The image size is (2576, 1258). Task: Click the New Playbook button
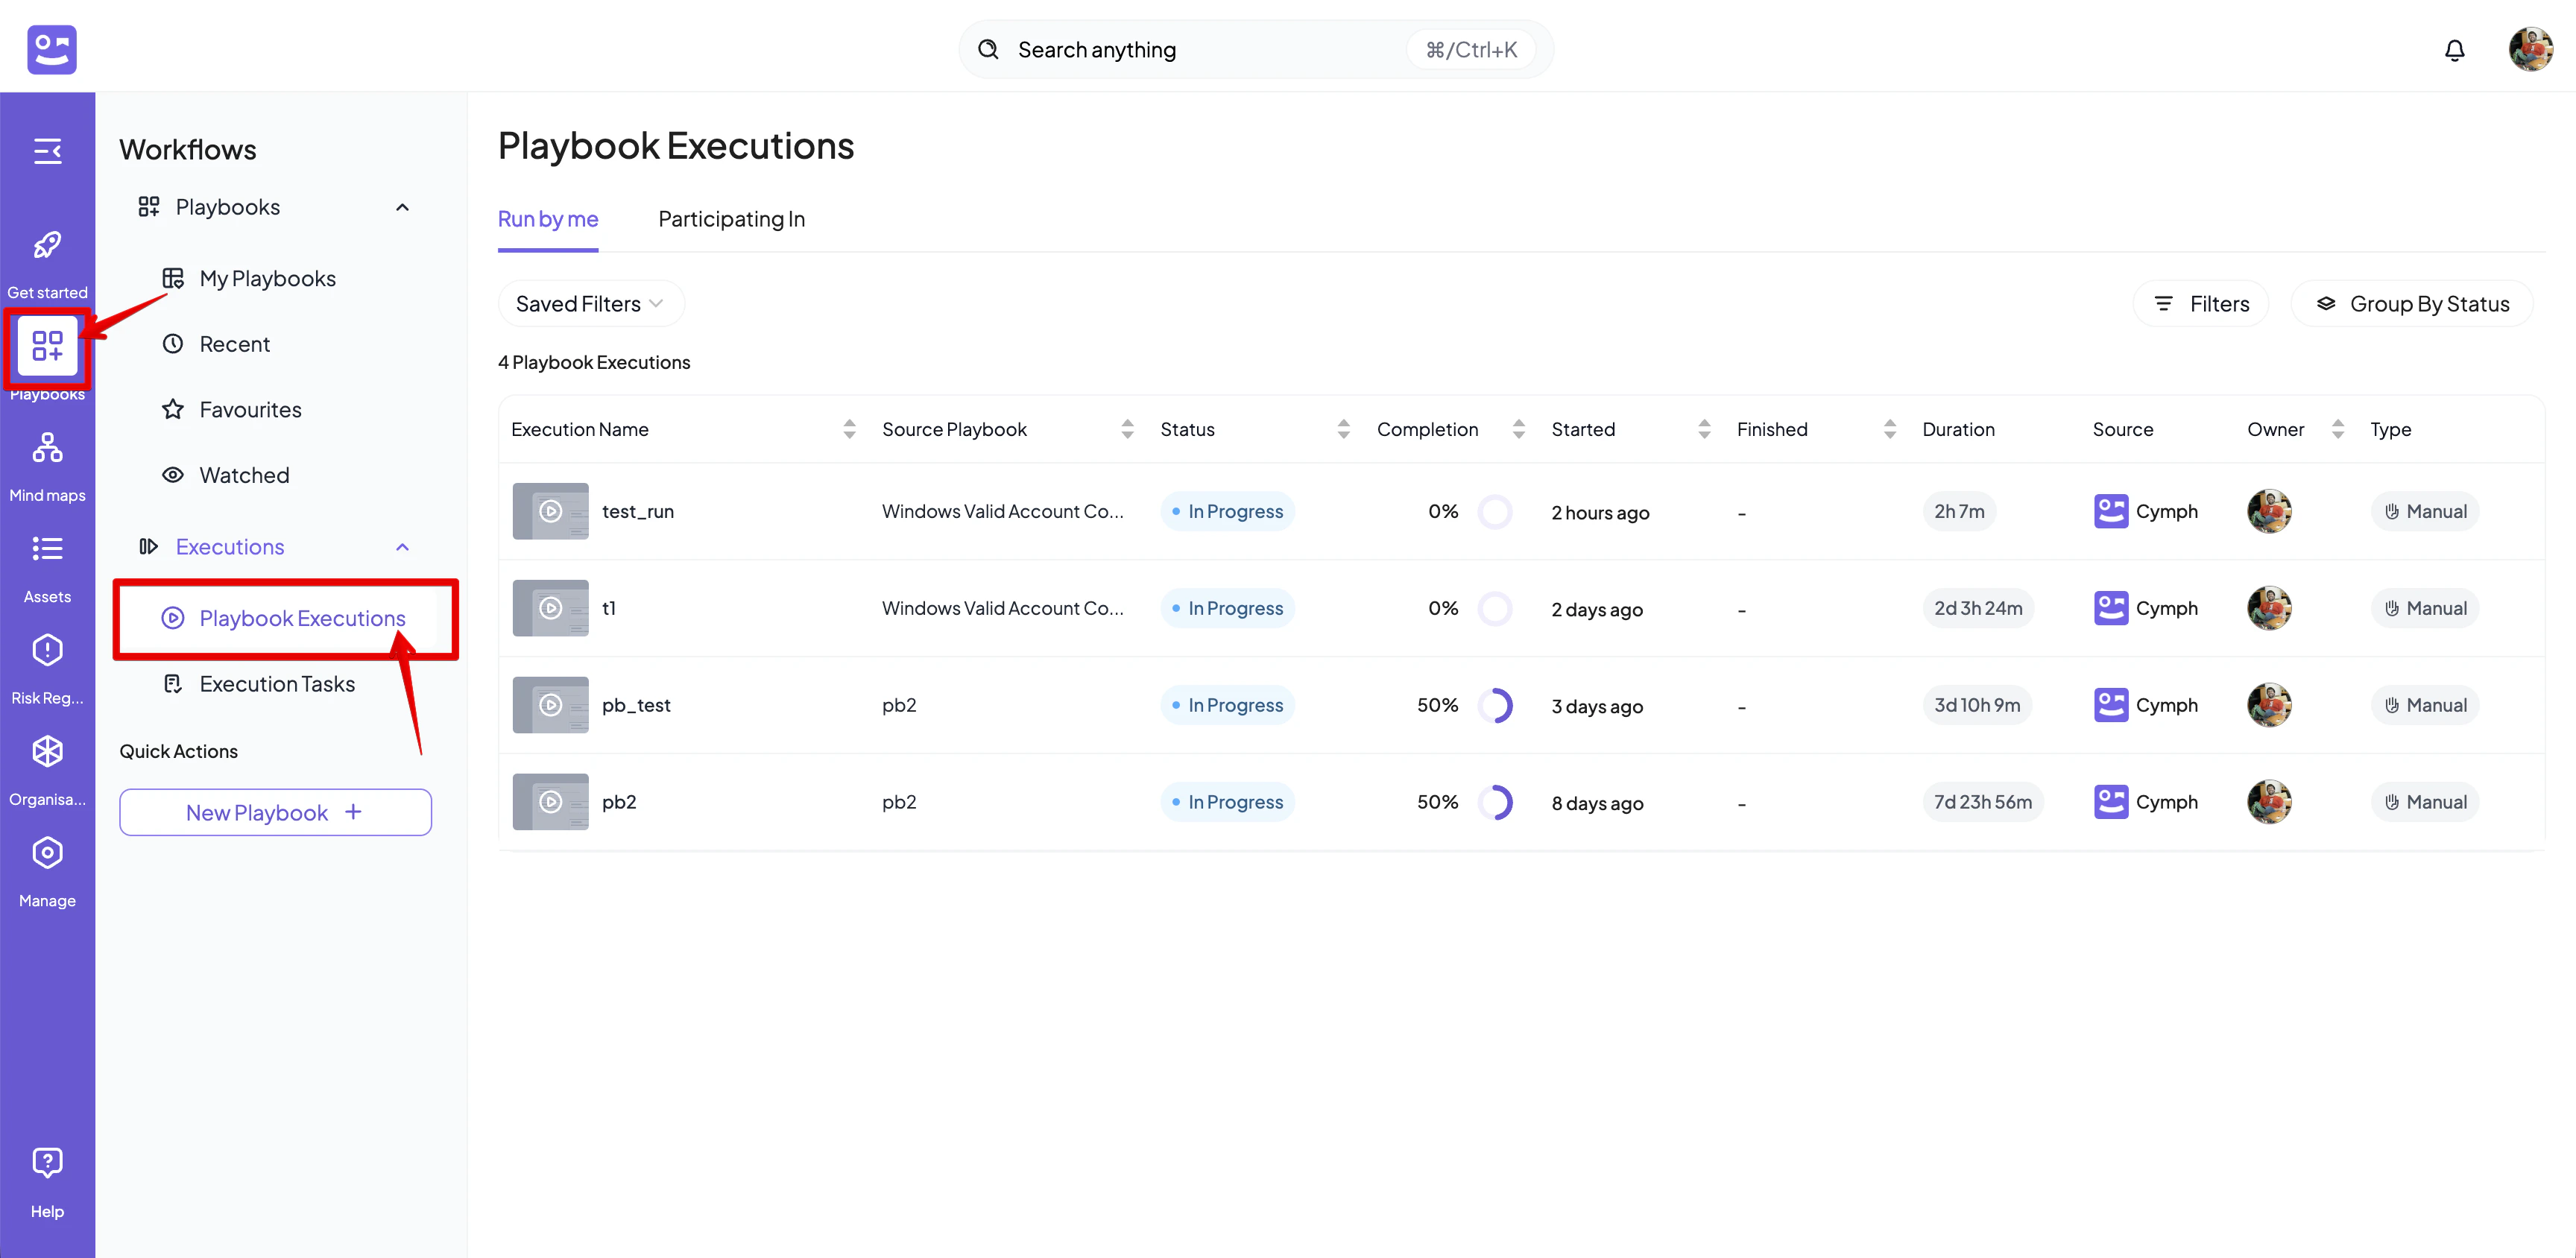[275, 812]
